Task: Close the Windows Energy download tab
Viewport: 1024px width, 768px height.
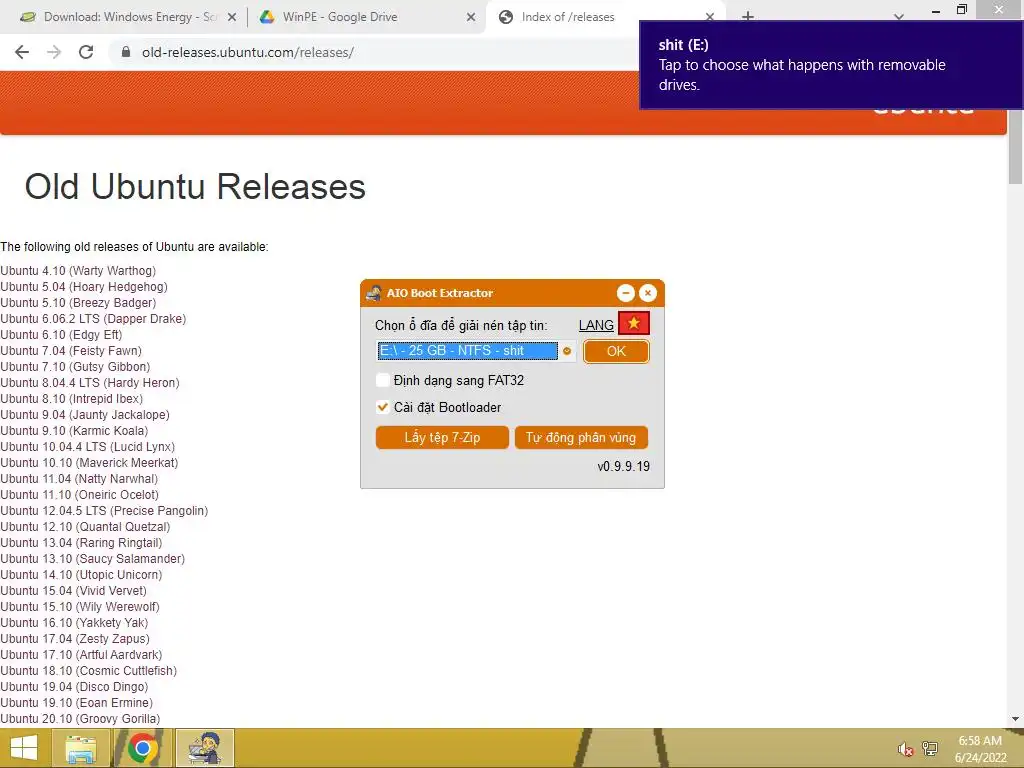Action: click(232, 17)
